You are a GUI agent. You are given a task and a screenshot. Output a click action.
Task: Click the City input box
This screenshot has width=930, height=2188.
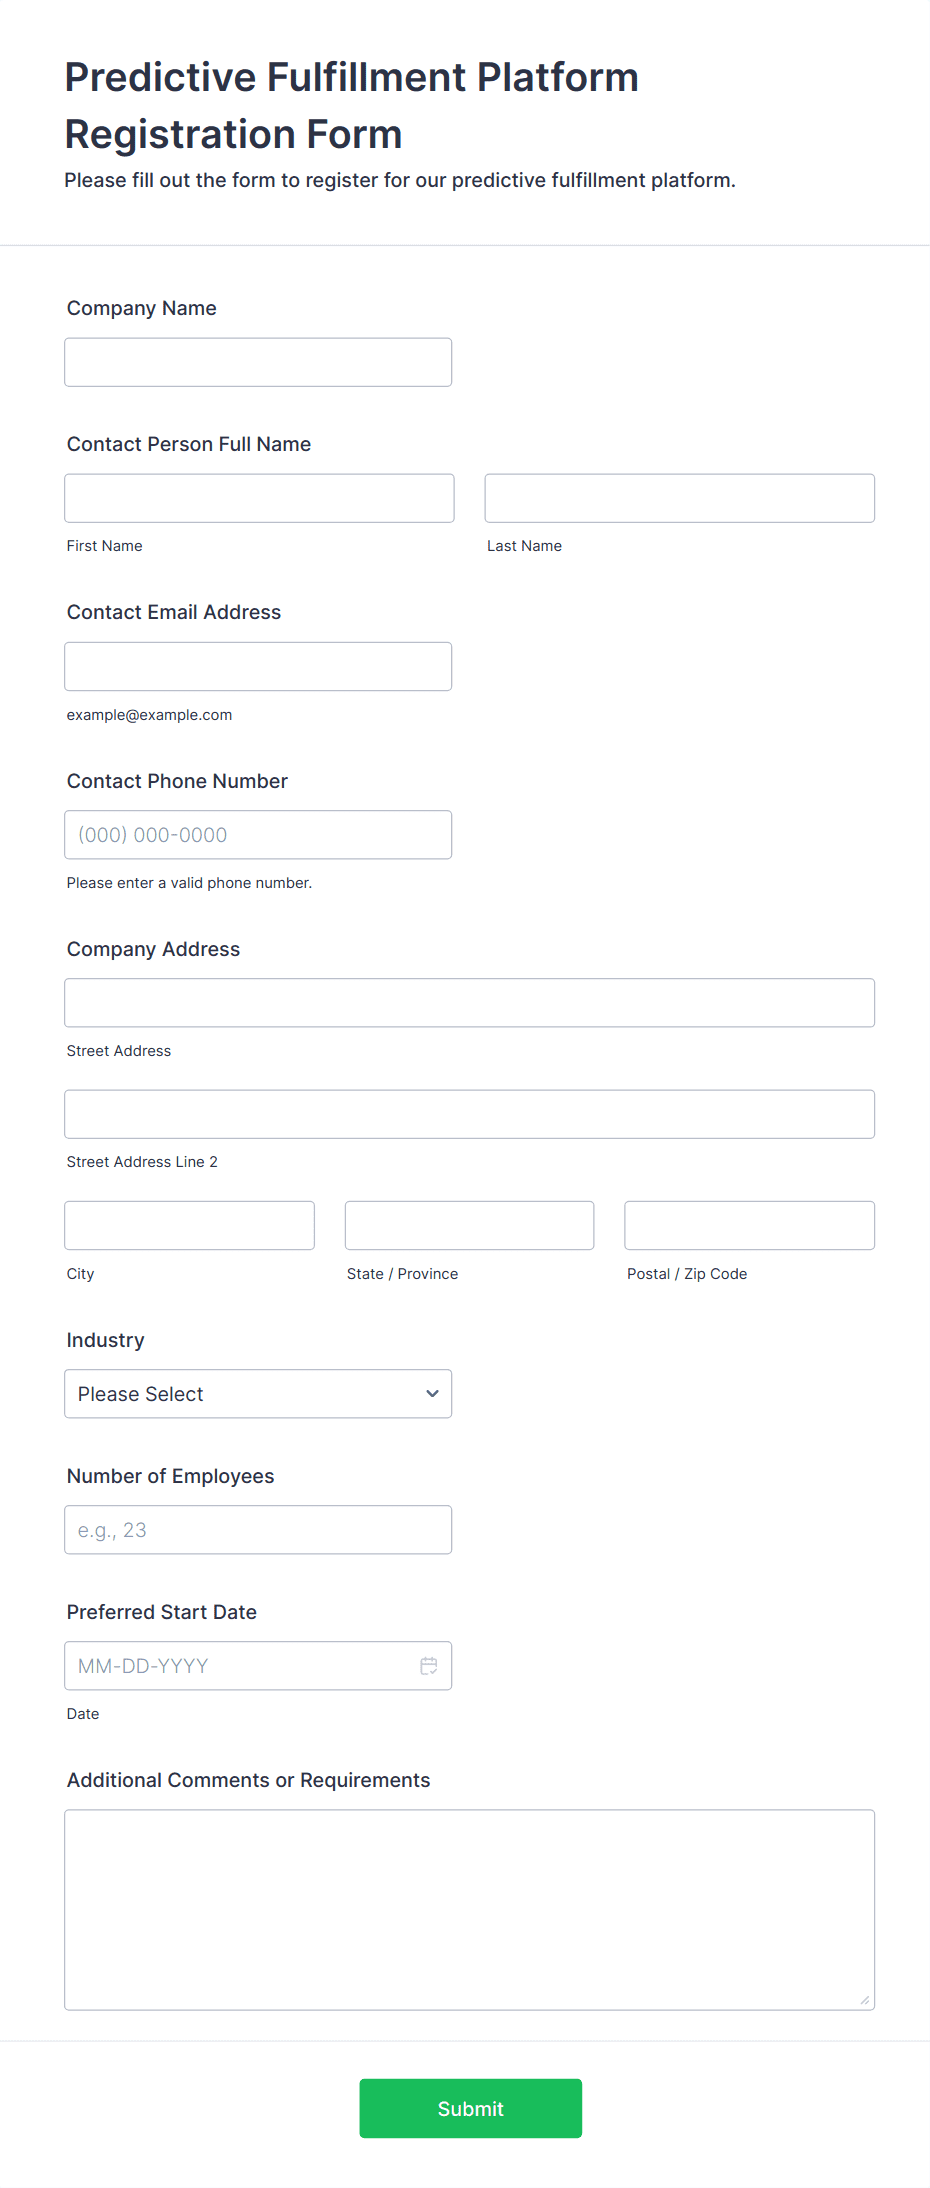(x=189, y=1224)
